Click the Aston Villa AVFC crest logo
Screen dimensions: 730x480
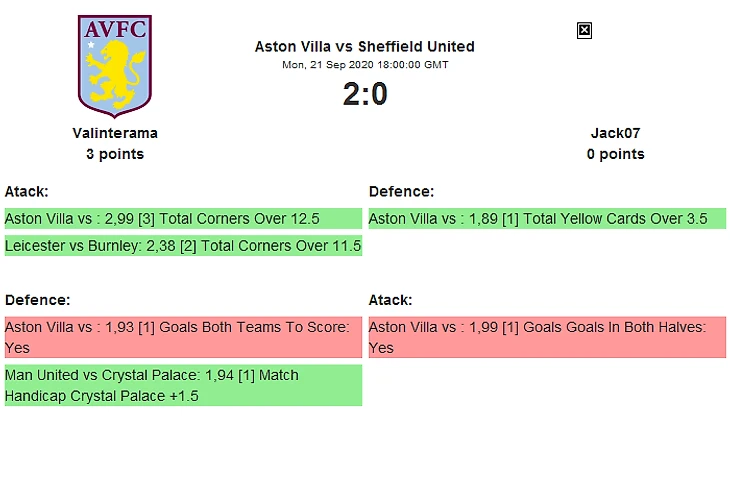115,66
